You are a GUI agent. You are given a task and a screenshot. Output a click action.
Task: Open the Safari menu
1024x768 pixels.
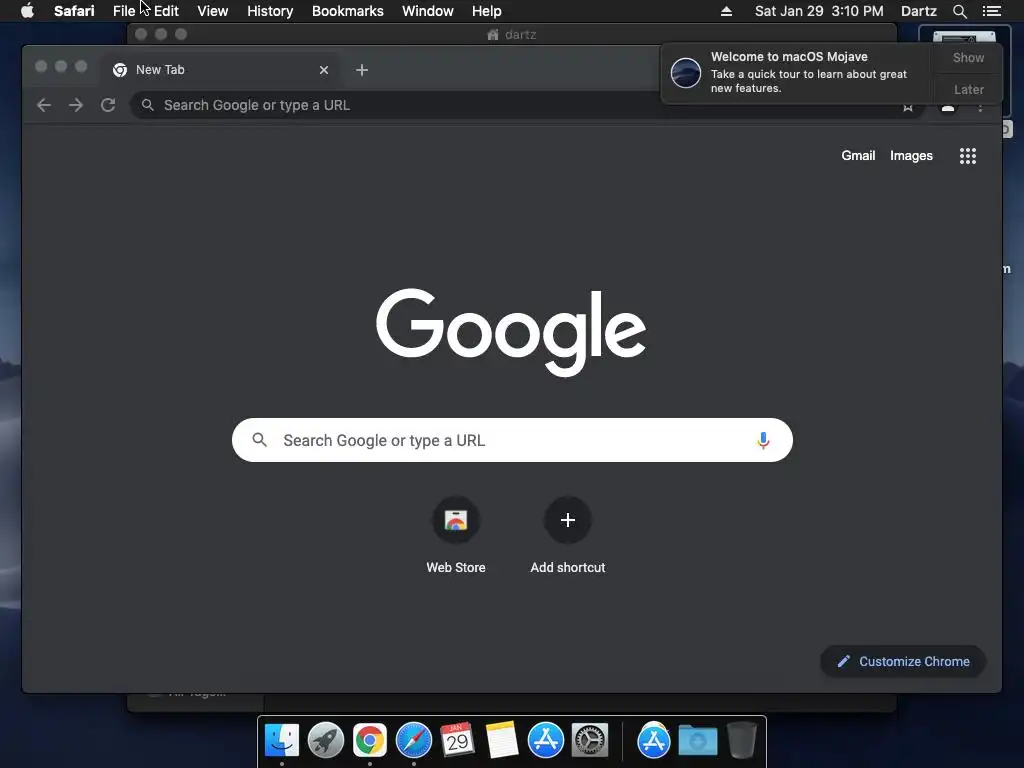tap(74, 11)
